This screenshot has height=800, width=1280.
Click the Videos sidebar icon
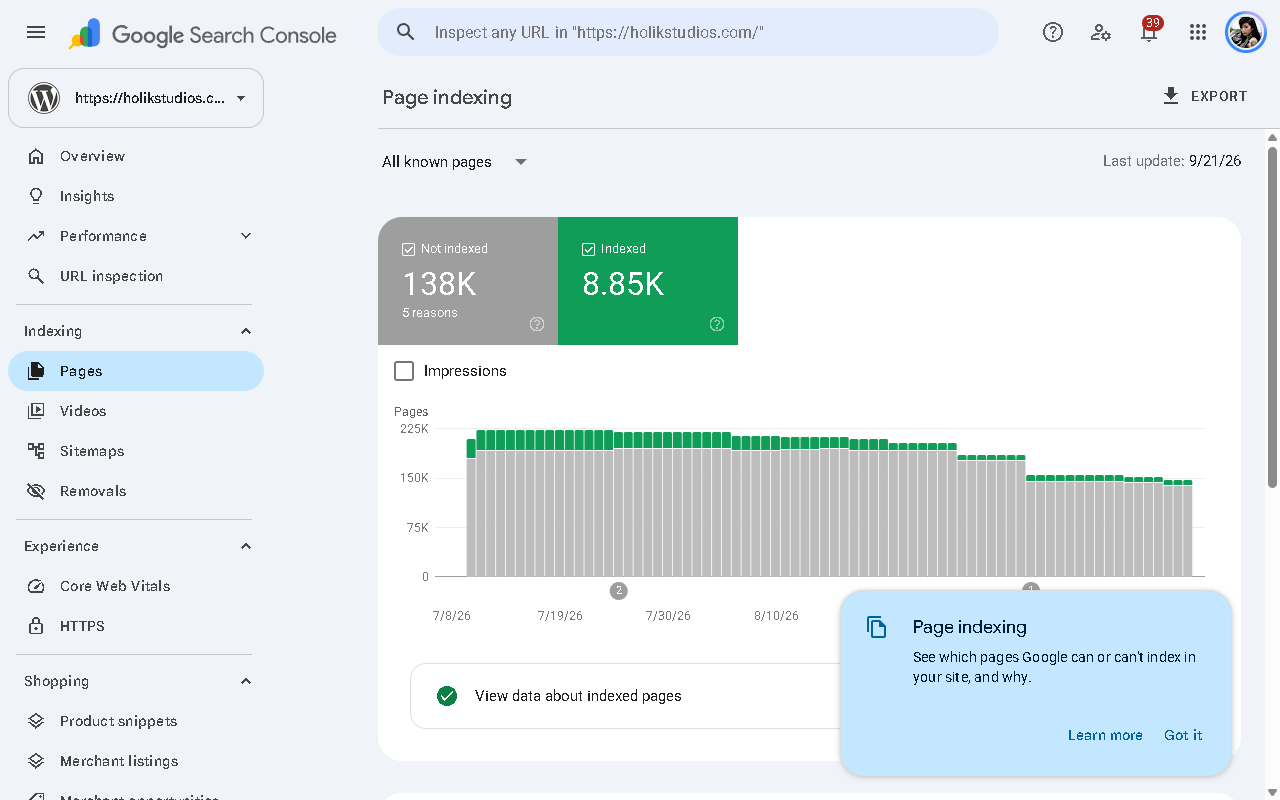(x=36, y=411)
